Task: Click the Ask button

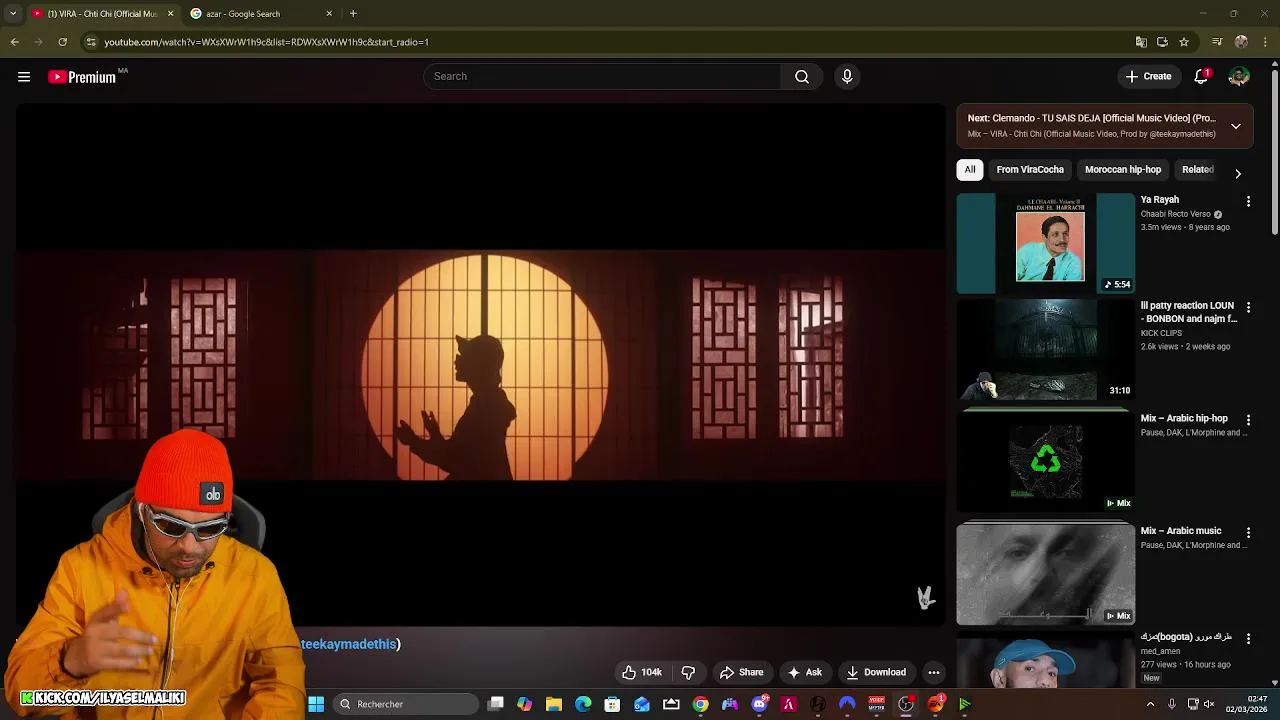Action: (804, 673)
